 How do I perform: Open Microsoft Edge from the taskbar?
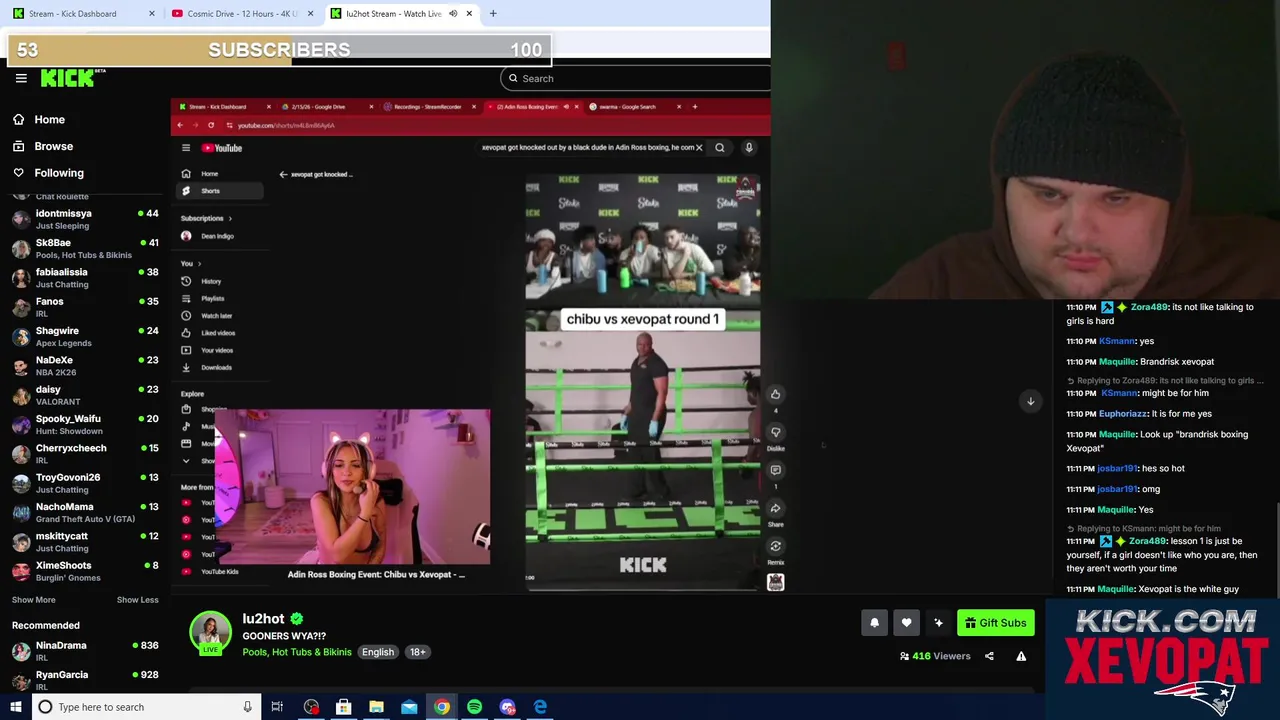(540, 707)
